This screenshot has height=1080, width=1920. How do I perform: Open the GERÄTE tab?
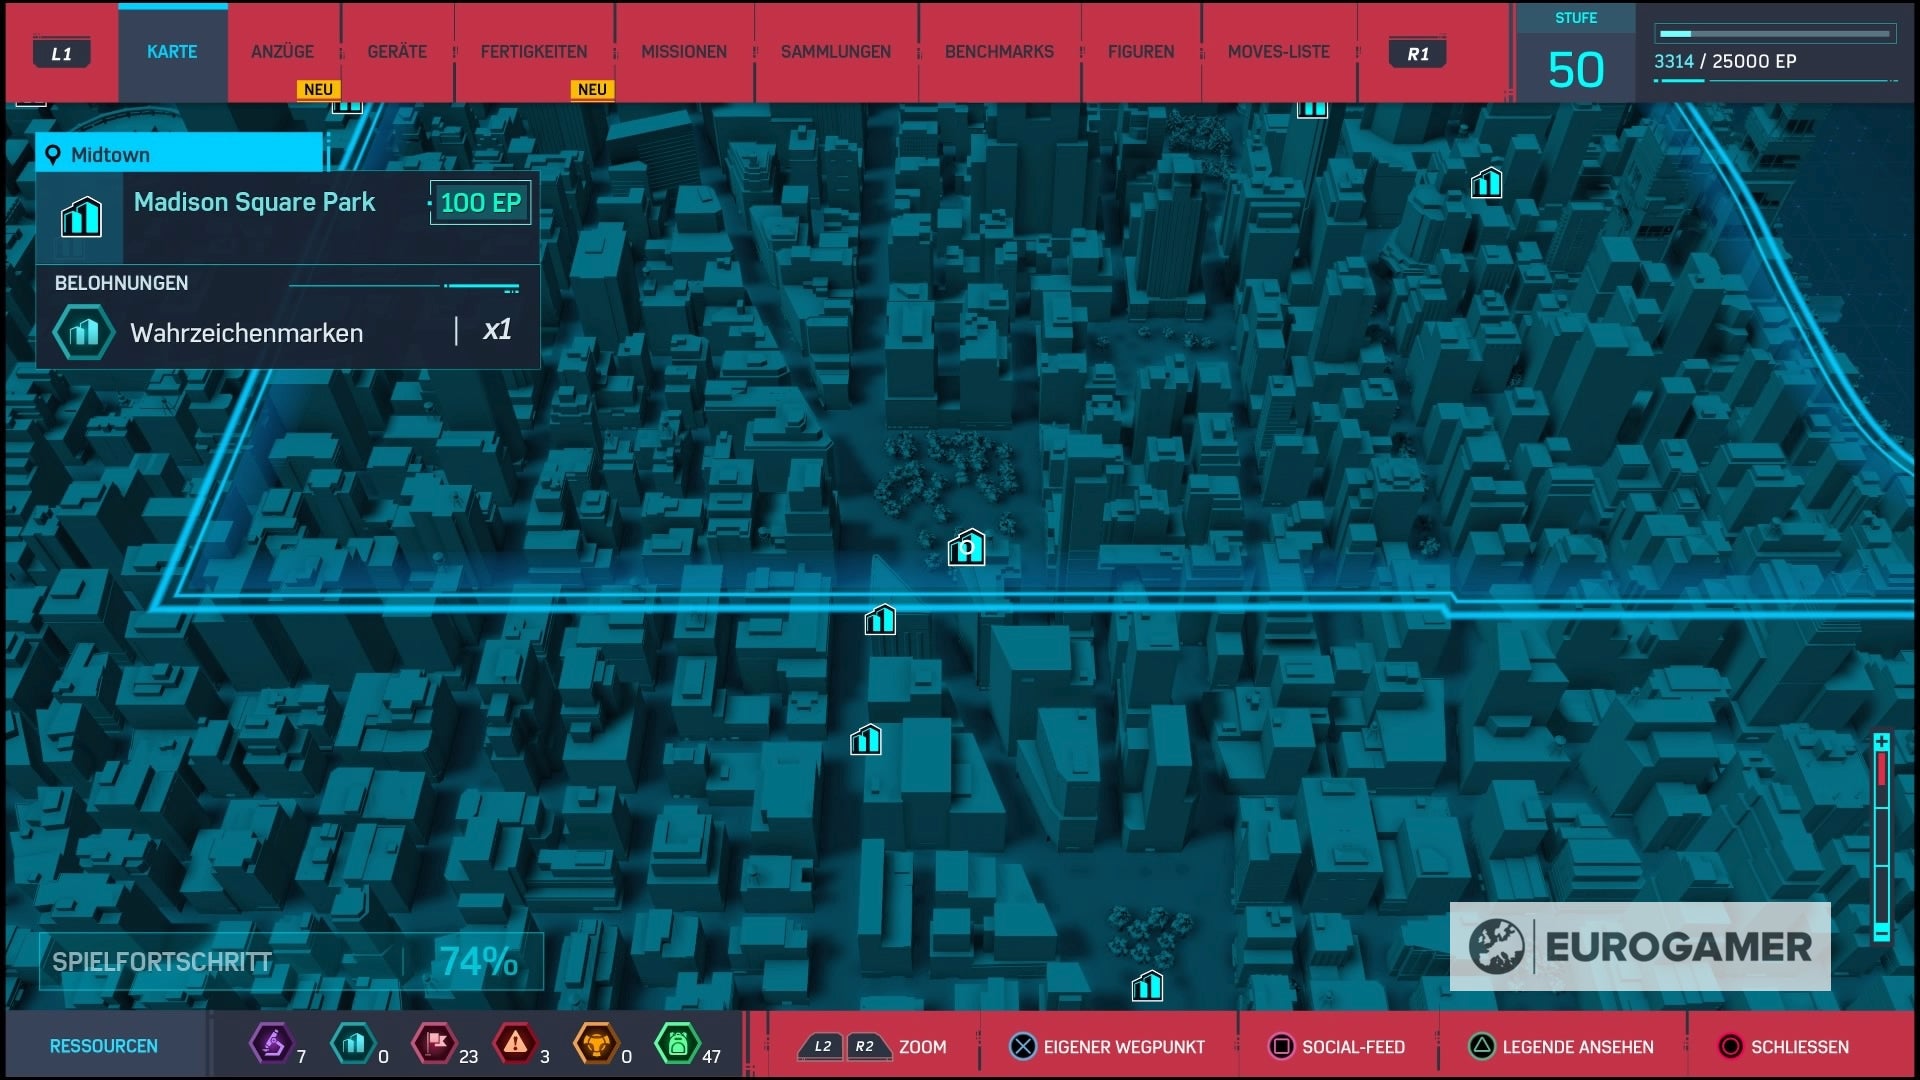pos(397,52)
